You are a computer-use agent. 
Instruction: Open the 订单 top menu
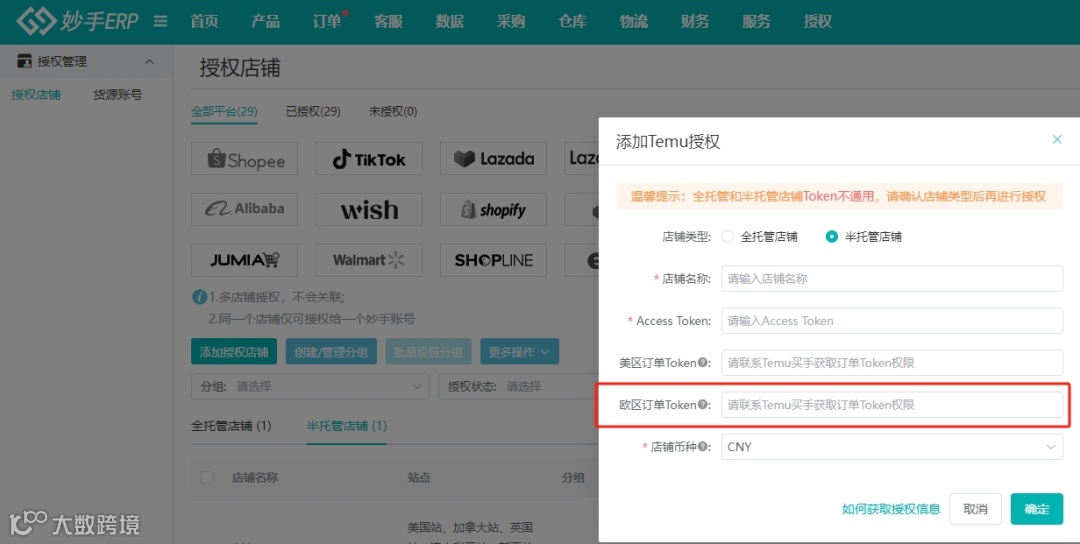tap(327, 21)
